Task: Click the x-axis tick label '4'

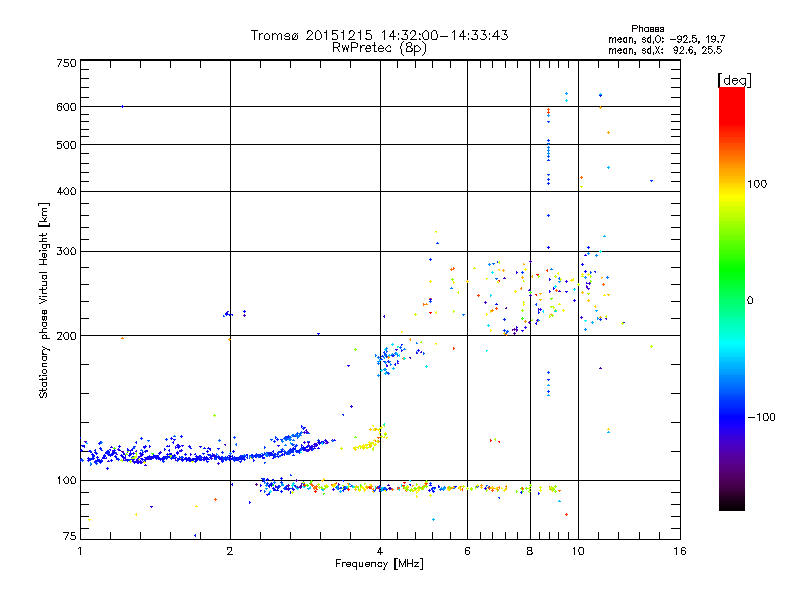Action: (380, 551)
